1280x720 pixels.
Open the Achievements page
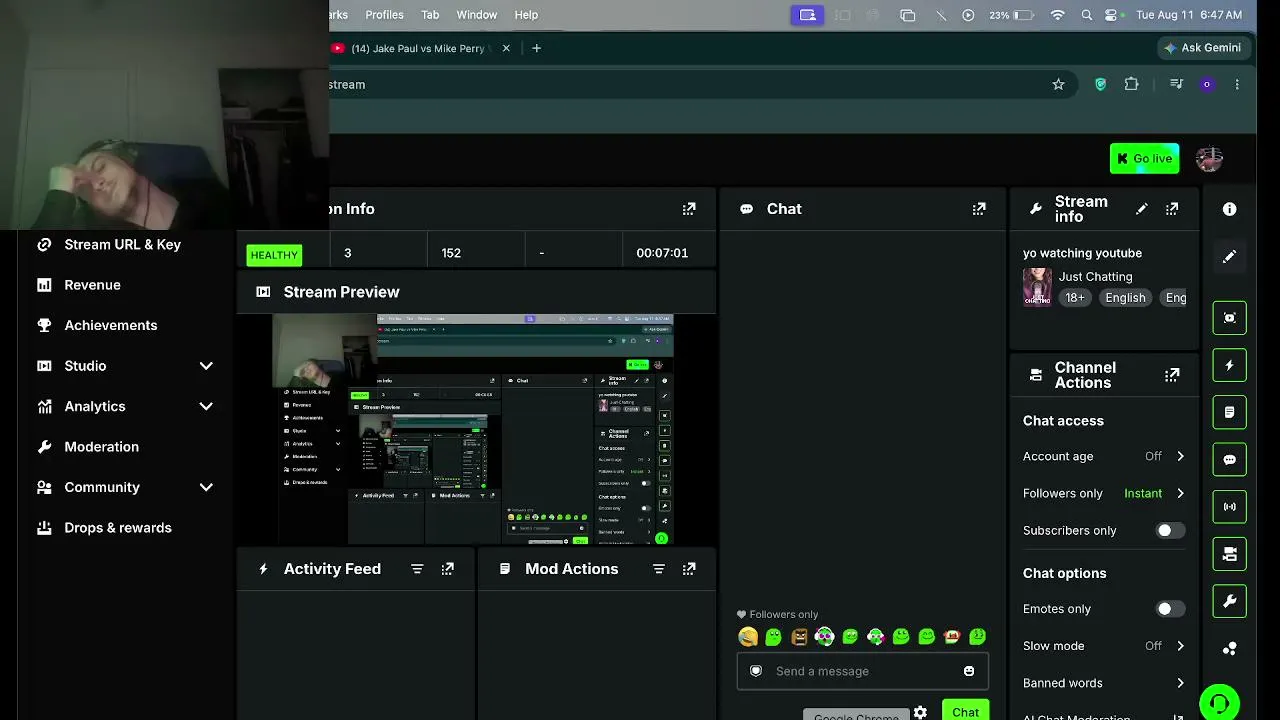pyautogui.click(x=110, y=325)
